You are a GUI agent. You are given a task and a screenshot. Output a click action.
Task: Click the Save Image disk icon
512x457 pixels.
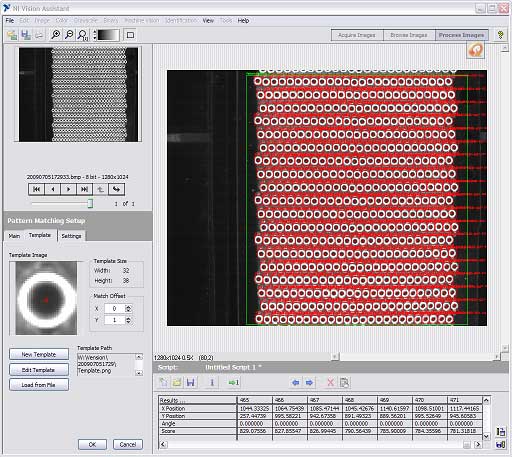pos(26,35)
